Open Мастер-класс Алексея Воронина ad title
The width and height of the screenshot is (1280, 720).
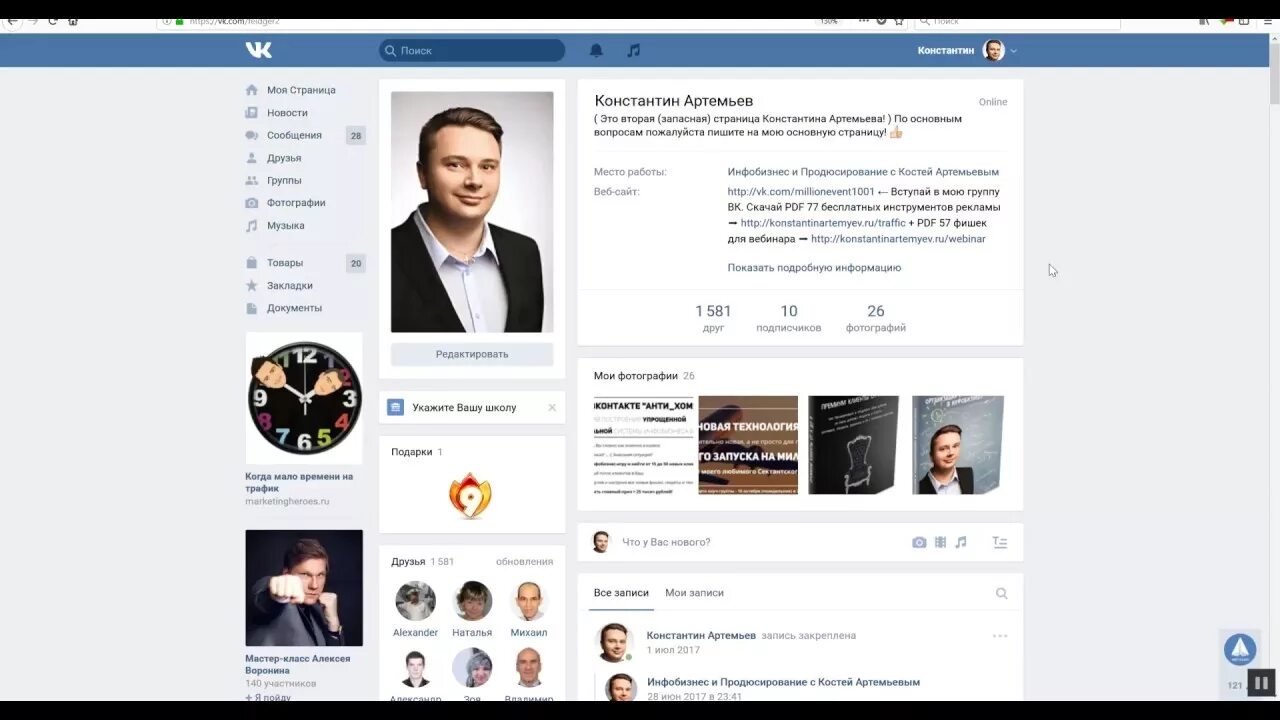point(298,664)
